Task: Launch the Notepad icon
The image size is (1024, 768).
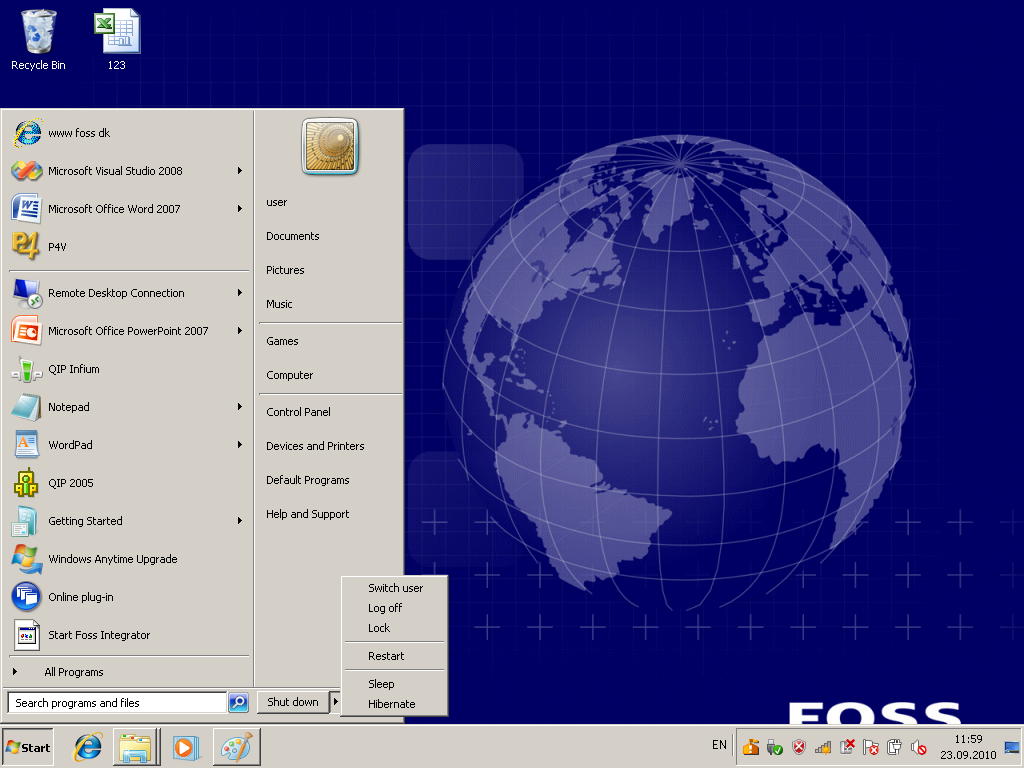Action: pyautogui.click(x=27, y=407)
